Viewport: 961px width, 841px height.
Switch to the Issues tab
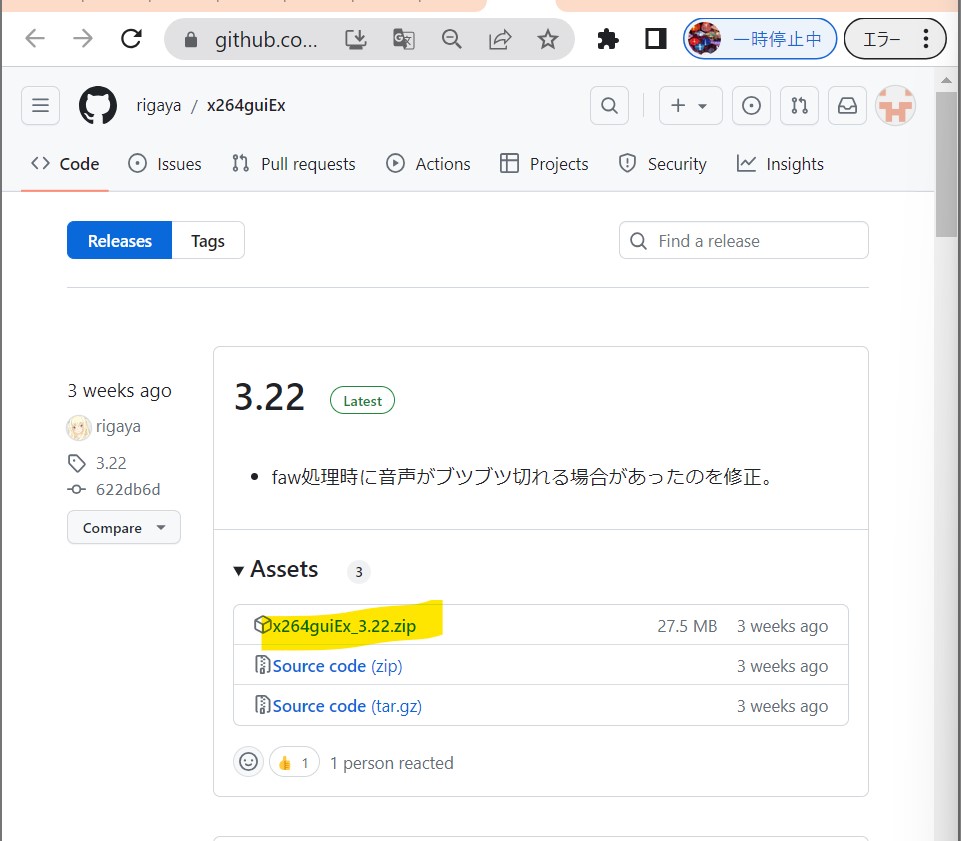(165, 164)
